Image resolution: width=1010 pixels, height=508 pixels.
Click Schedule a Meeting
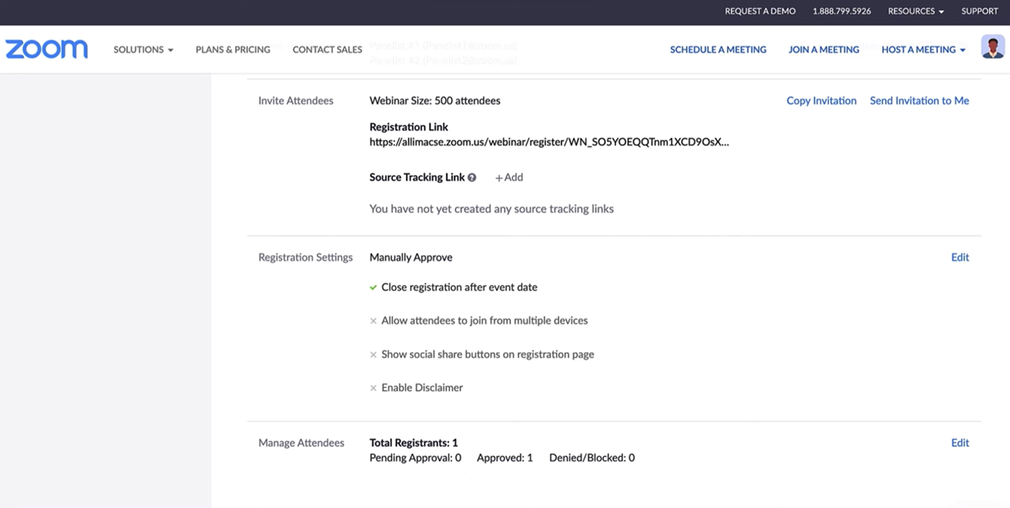718,50
